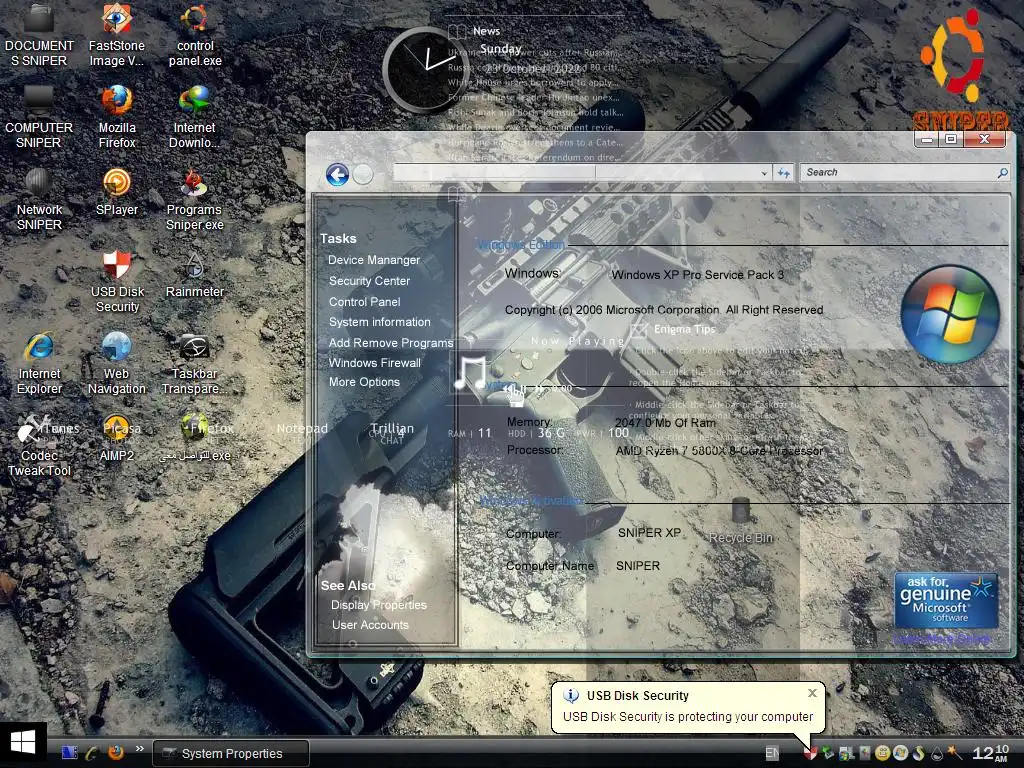Click the System Properties taskbar button
The height and width of the screenshot is (768, 1024).
pos(231,754)
